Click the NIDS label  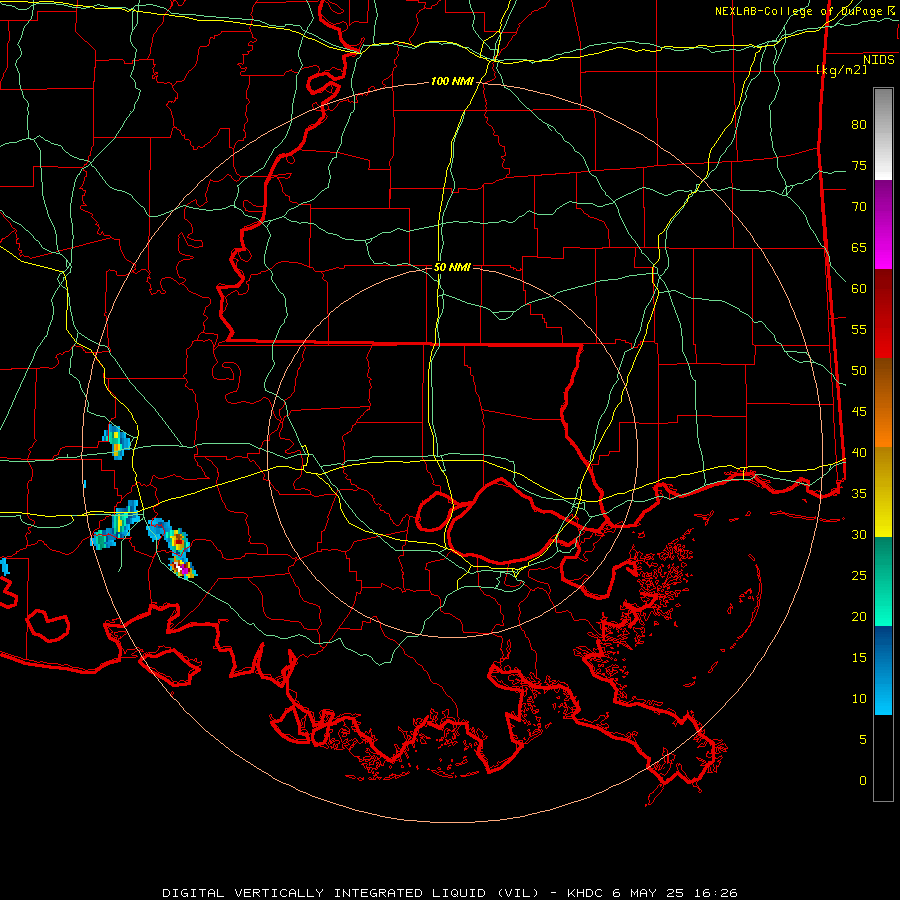point(879,60)
